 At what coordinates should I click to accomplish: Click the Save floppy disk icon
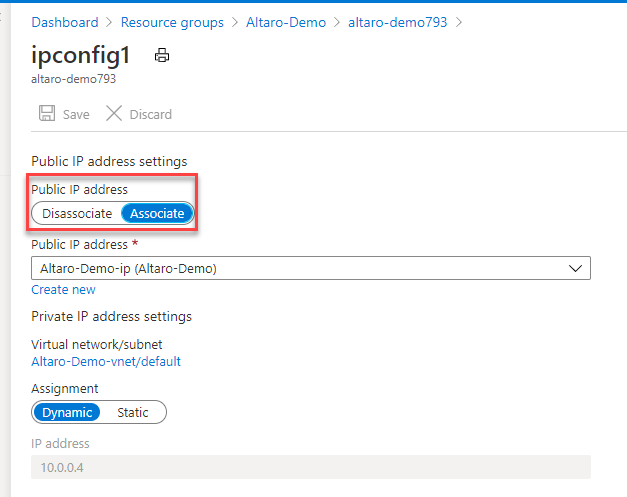[47, 113]
